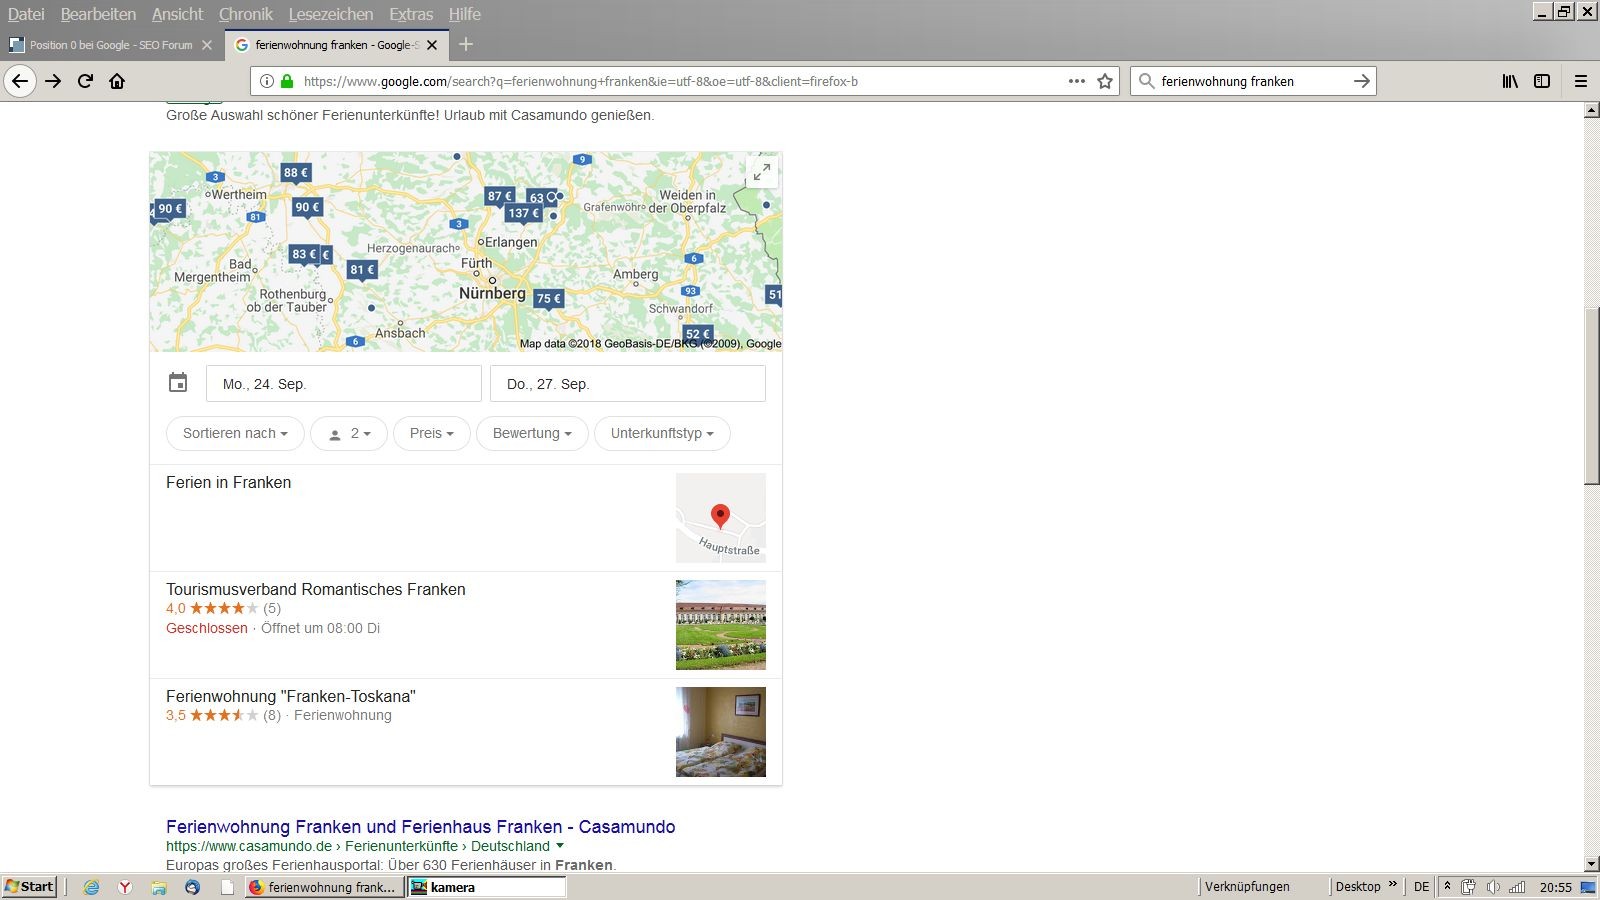This screenshot has height=900, width=1600.
Task: Select the kamera taskbar button
Action: (x=486, y=887)
